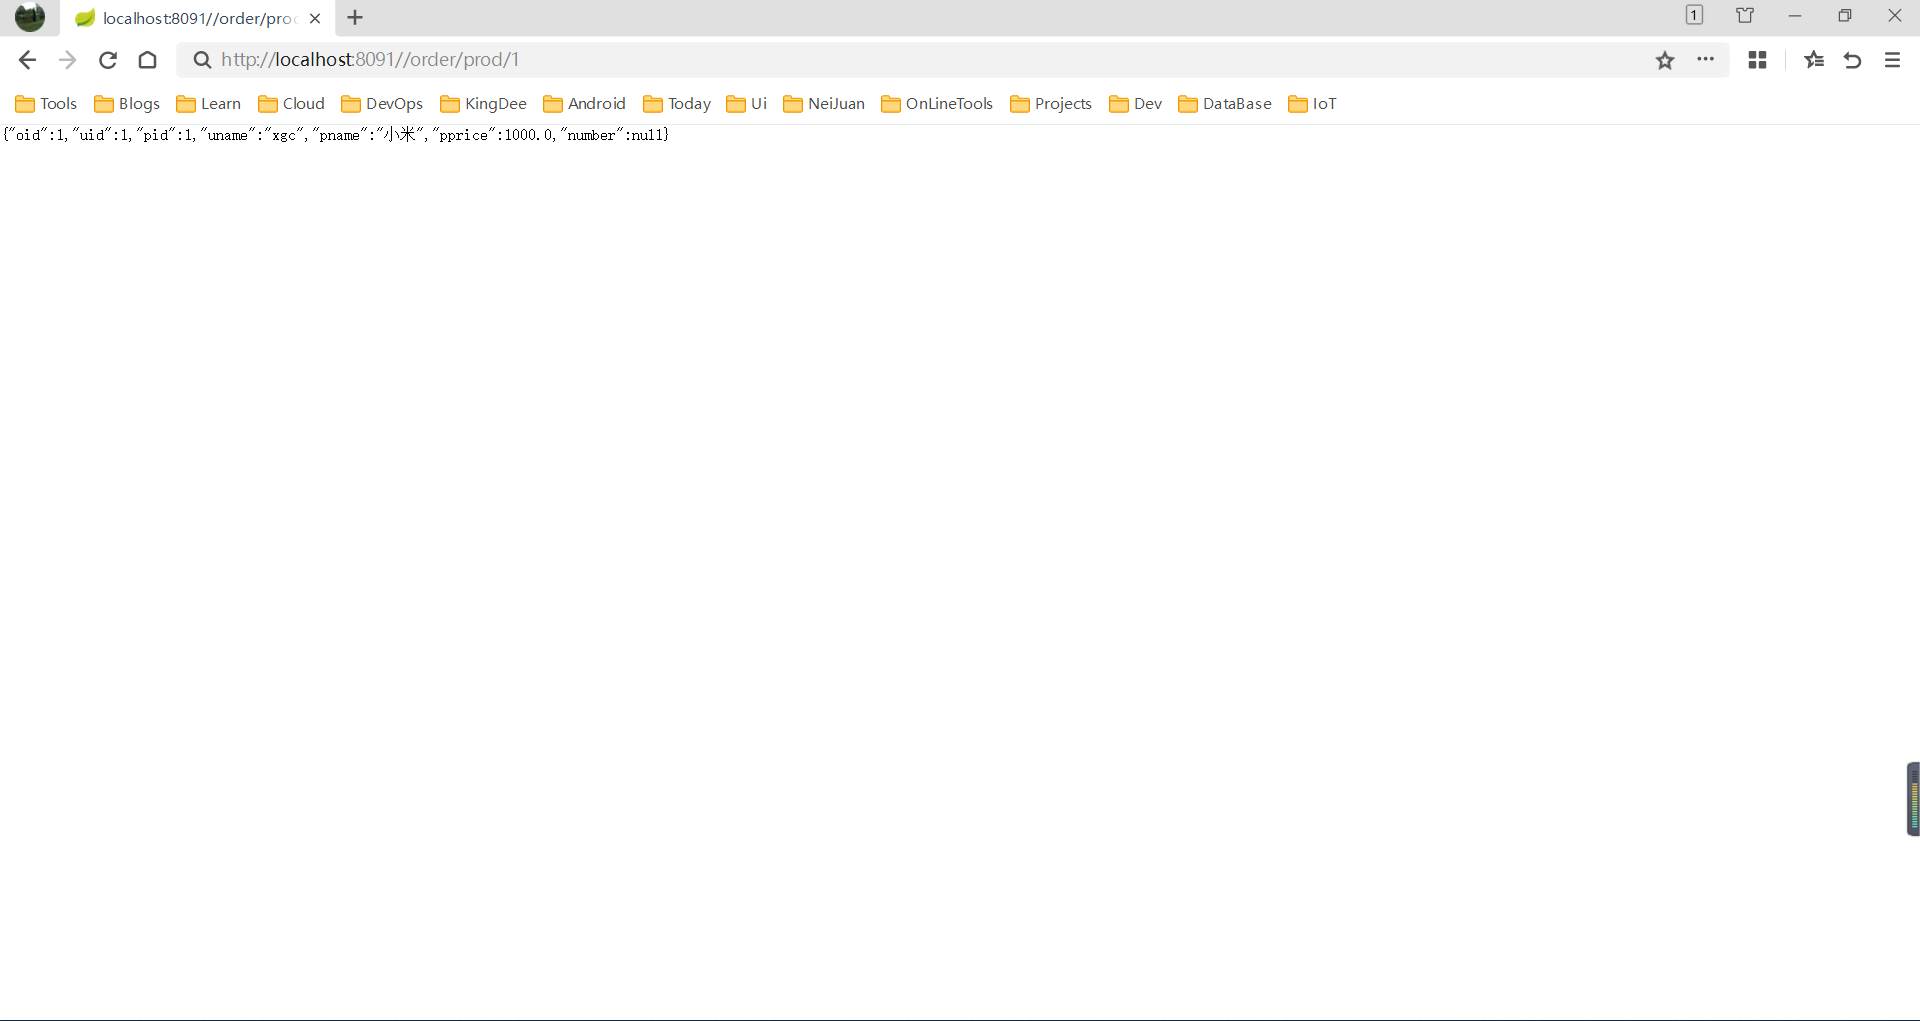Open the DataBase bookmark folder

point(1225,104)
